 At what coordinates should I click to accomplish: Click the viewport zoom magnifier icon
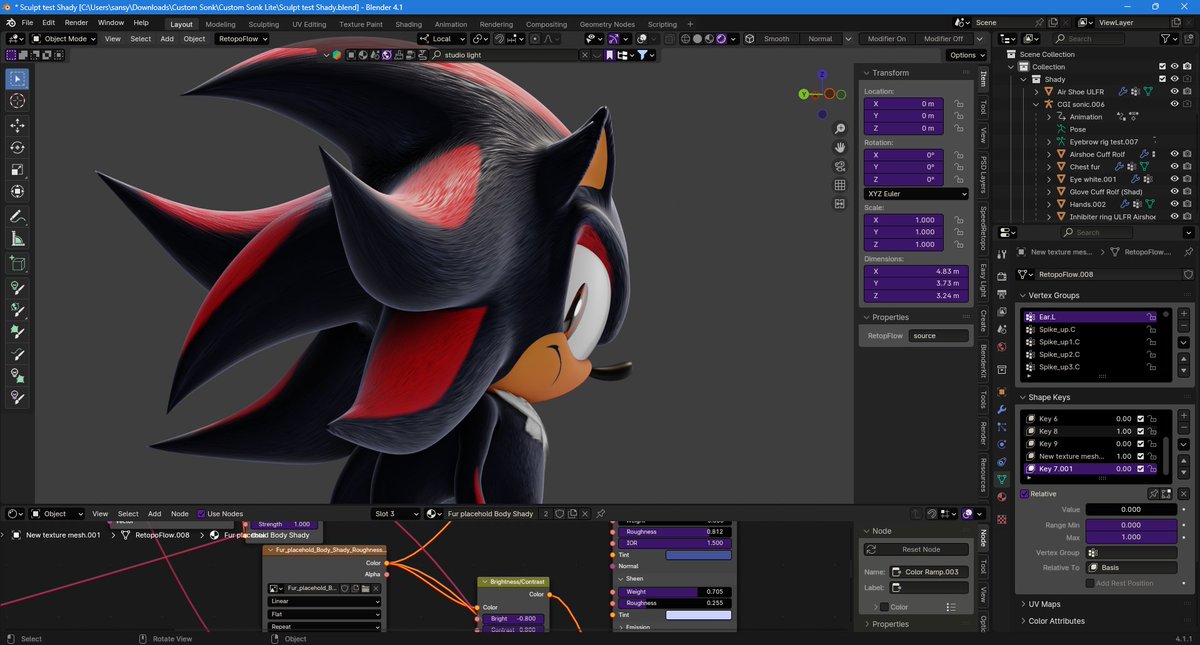point(840,129)
